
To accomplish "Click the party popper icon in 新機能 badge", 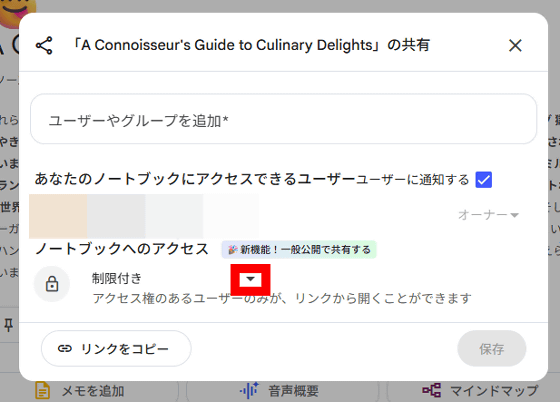I will tap(232, 250).
